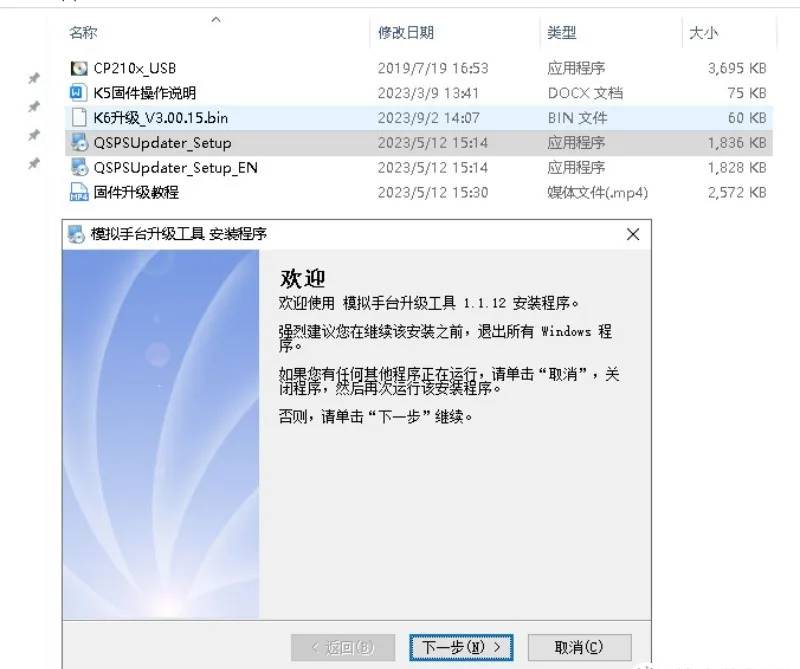Image resolution: width=800 pixels, height=669 pixels.
Task: Select the file name 固件升级教程
Action: pos(136,192)
